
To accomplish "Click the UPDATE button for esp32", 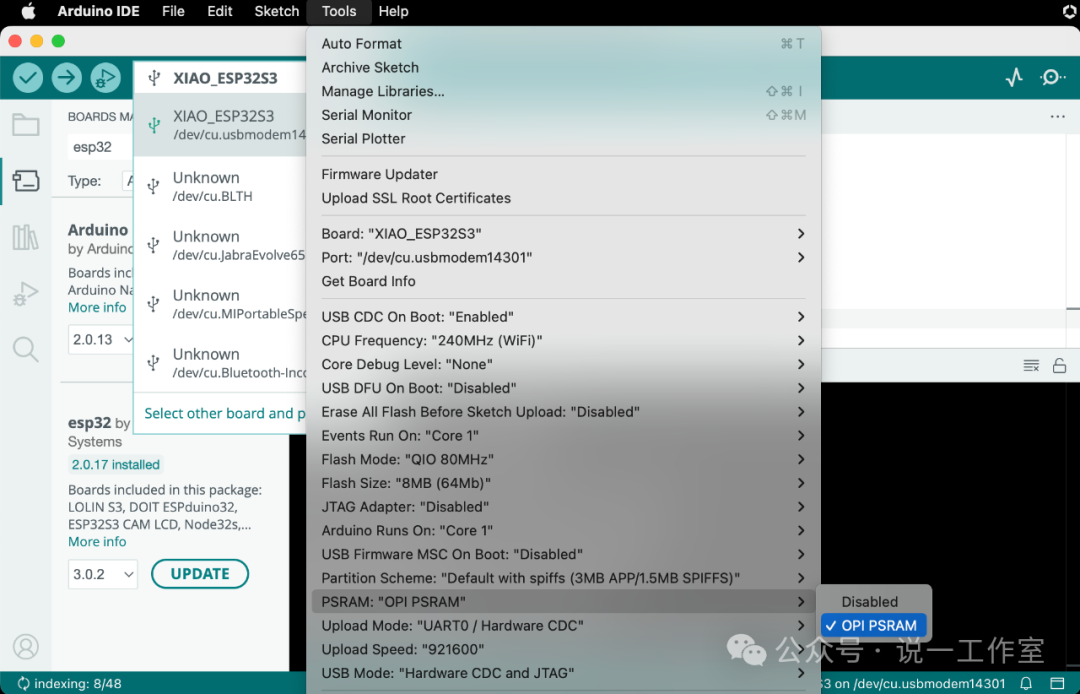I will pos(200,574).
